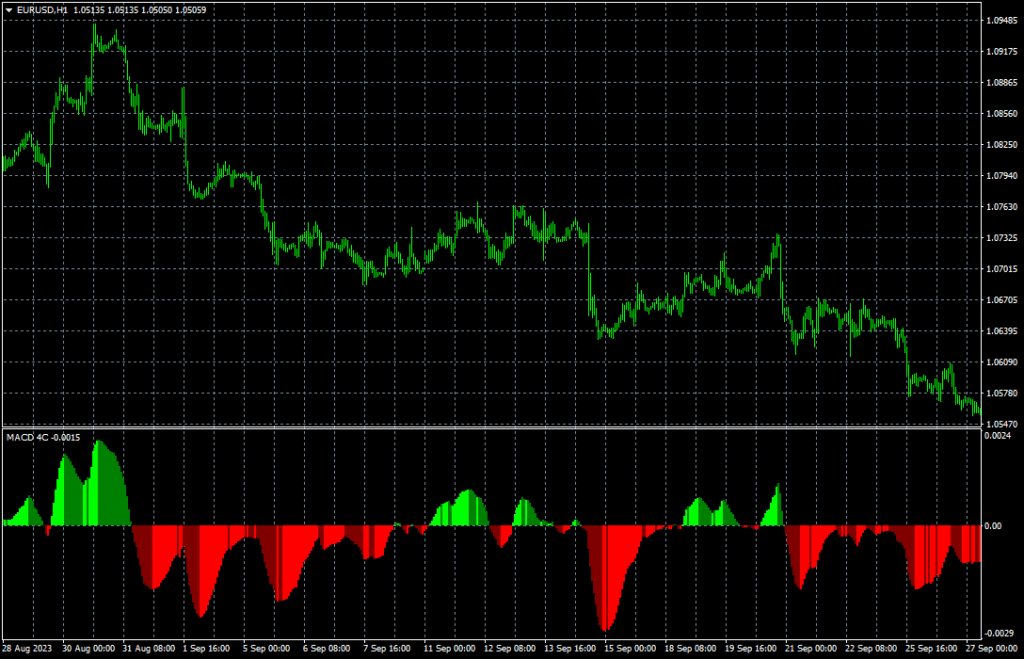Click separator between price chart and MACD
Screen dimensions: 1024x659
(490, 430)
